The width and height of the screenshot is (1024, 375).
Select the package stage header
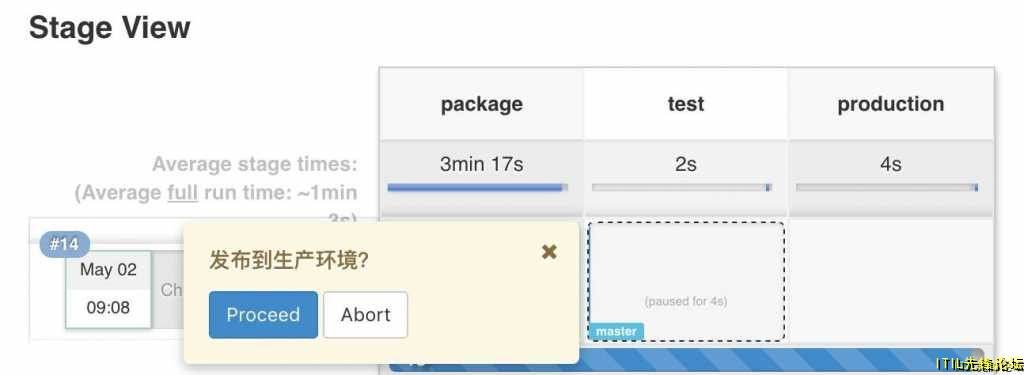click(x=481, y=104)
